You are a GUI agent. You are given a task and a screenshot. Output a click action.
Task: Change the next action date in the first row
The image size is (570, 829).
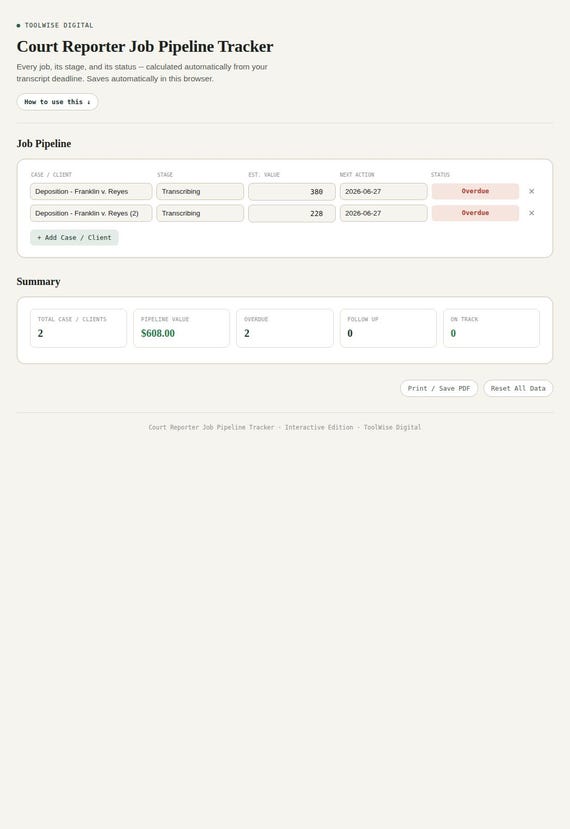tap(383, 191)
